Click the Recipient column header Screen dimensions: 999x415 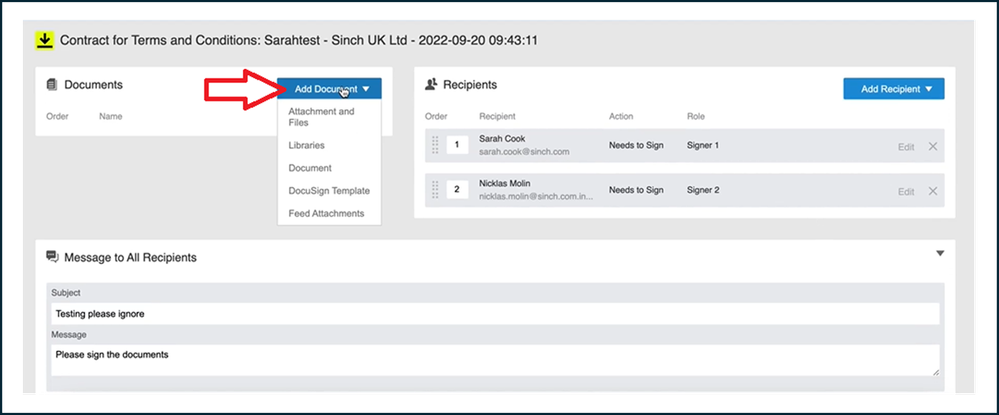coord(497,116)
